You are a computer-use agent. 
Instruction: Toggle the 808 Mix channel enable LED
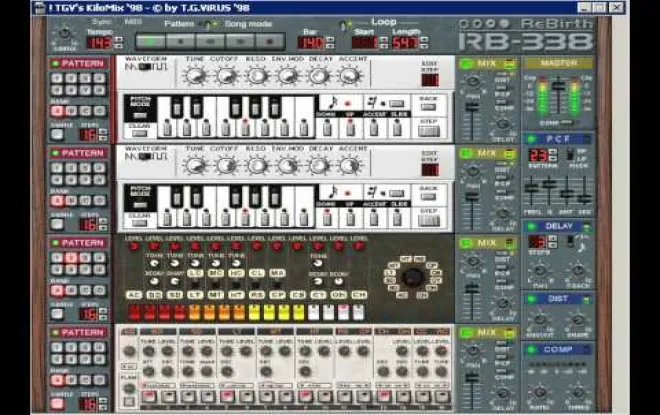coord(466,243)
